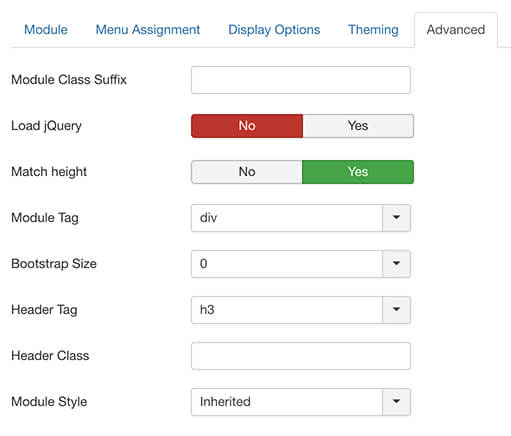Click the Load jQuery label
This screenshot has height=436, width=511.
(x=46, y=126)
